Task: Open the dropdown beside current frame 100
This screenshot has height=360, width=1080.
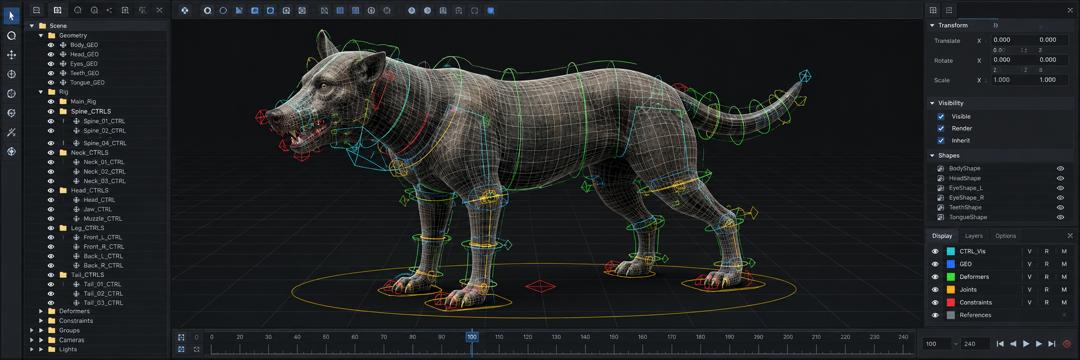Action: [956, 343]
